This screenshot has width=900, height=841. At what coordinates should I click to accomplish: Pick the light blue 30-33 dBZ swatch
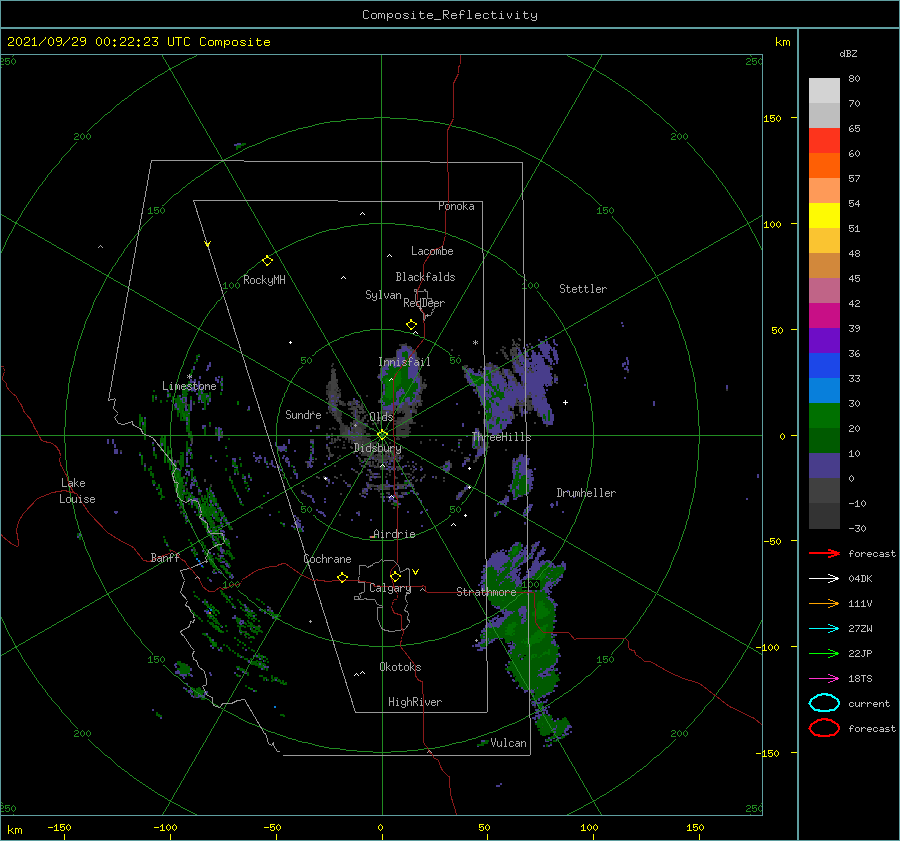tap(824, 391)
